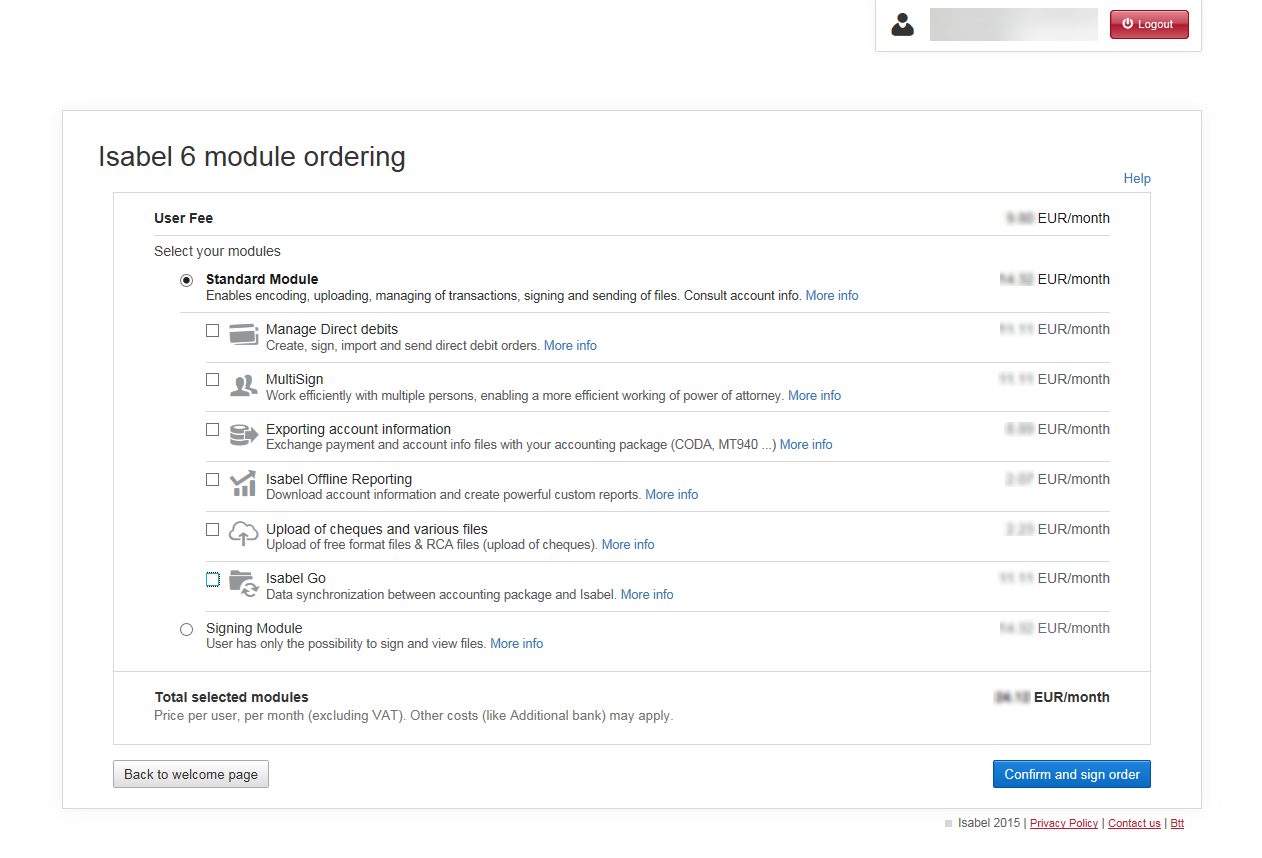Enable the Isabel Offline Reporting checkbox
1262x858 pixels.
click(x=212, y=480)
